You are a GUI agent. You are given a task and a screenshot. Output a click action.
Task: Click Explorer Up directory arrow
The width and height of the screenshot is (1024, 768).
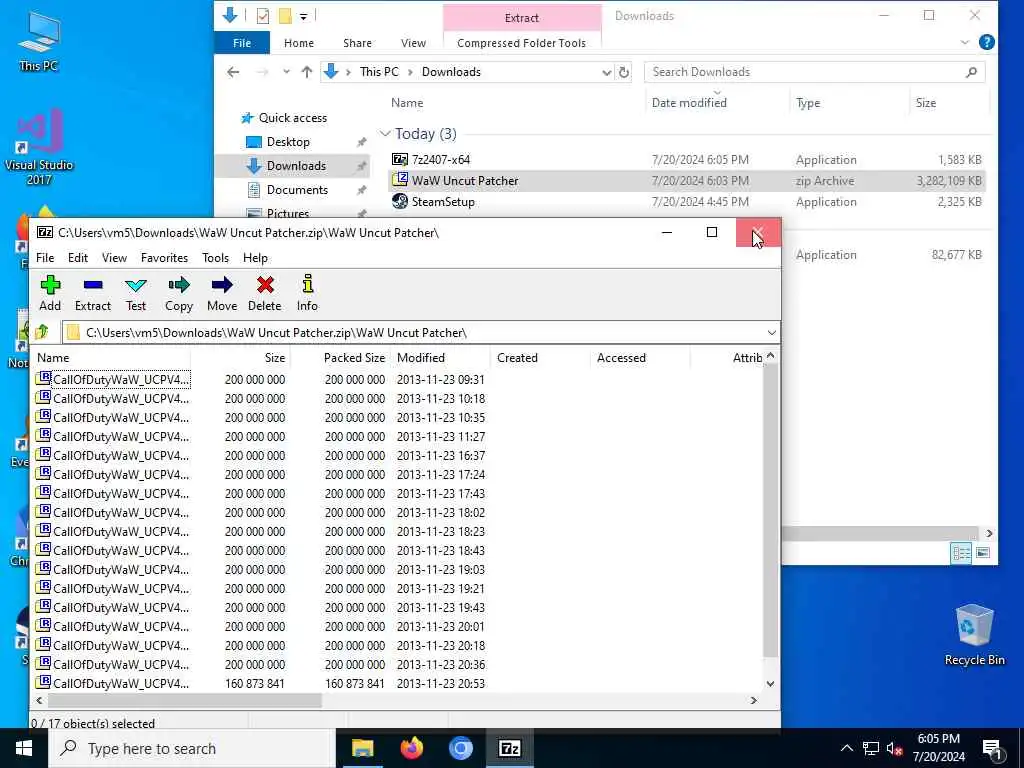point(306,72)
